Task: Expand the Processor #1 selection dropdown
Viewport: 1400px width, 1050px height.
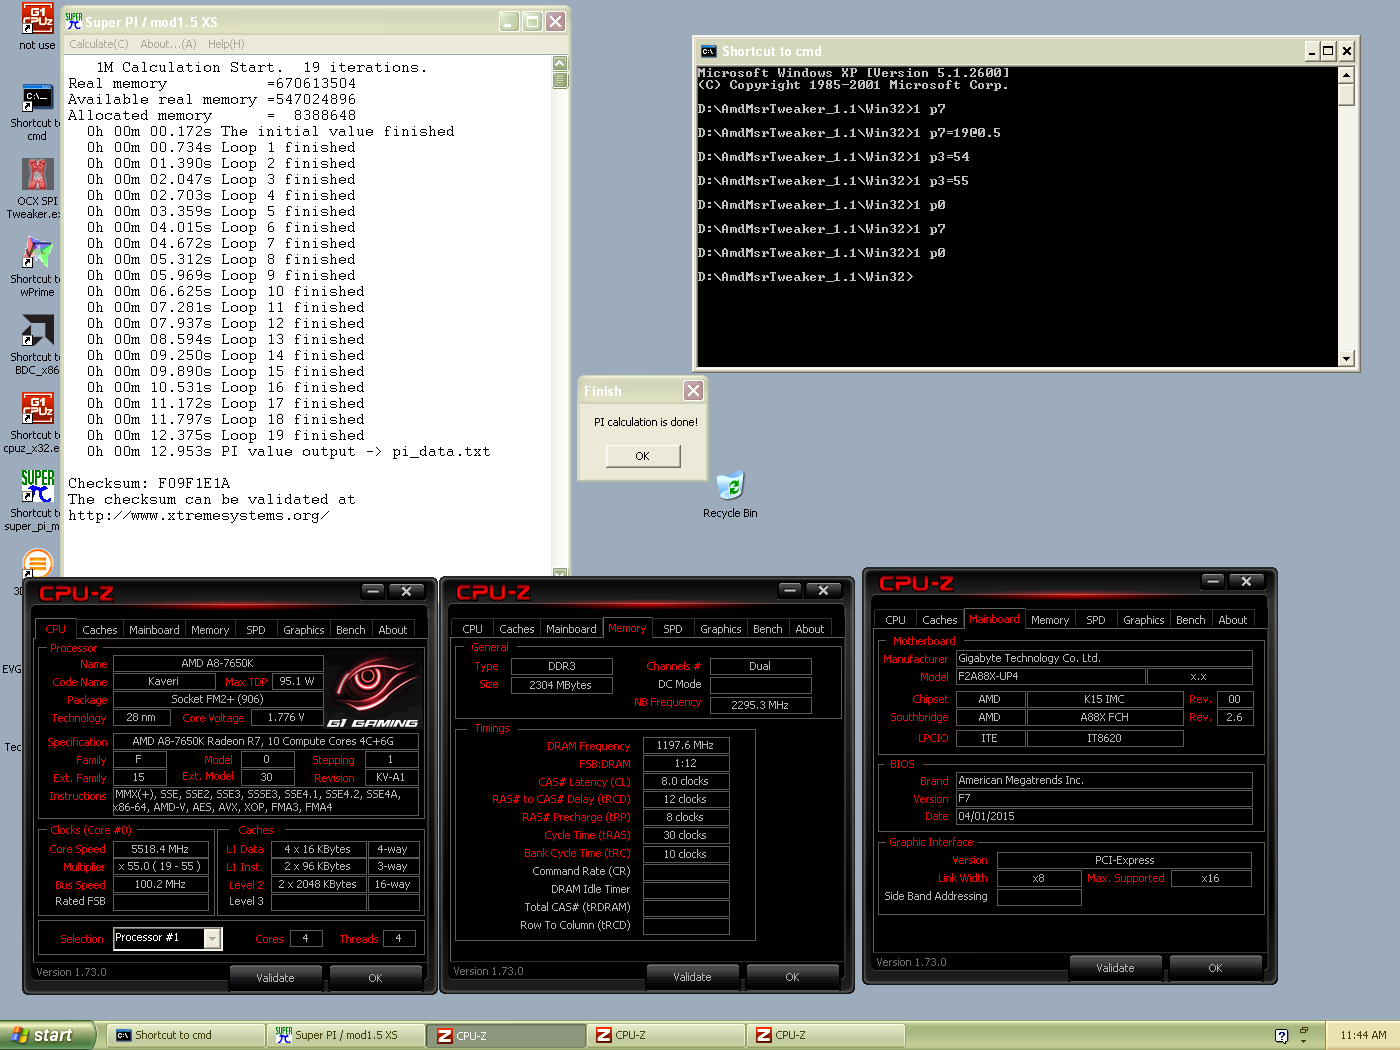Action: [x=212, y=938]
